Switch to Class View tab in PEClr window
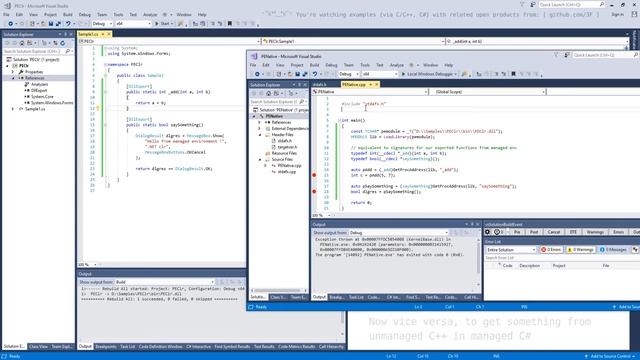640x360 pixels. coord(38,347)
